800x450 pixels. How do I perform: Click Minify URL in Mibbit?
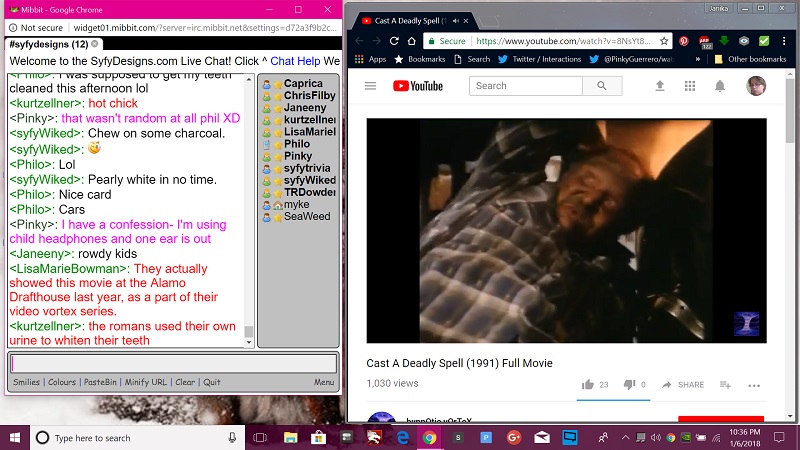click(145, 382)
